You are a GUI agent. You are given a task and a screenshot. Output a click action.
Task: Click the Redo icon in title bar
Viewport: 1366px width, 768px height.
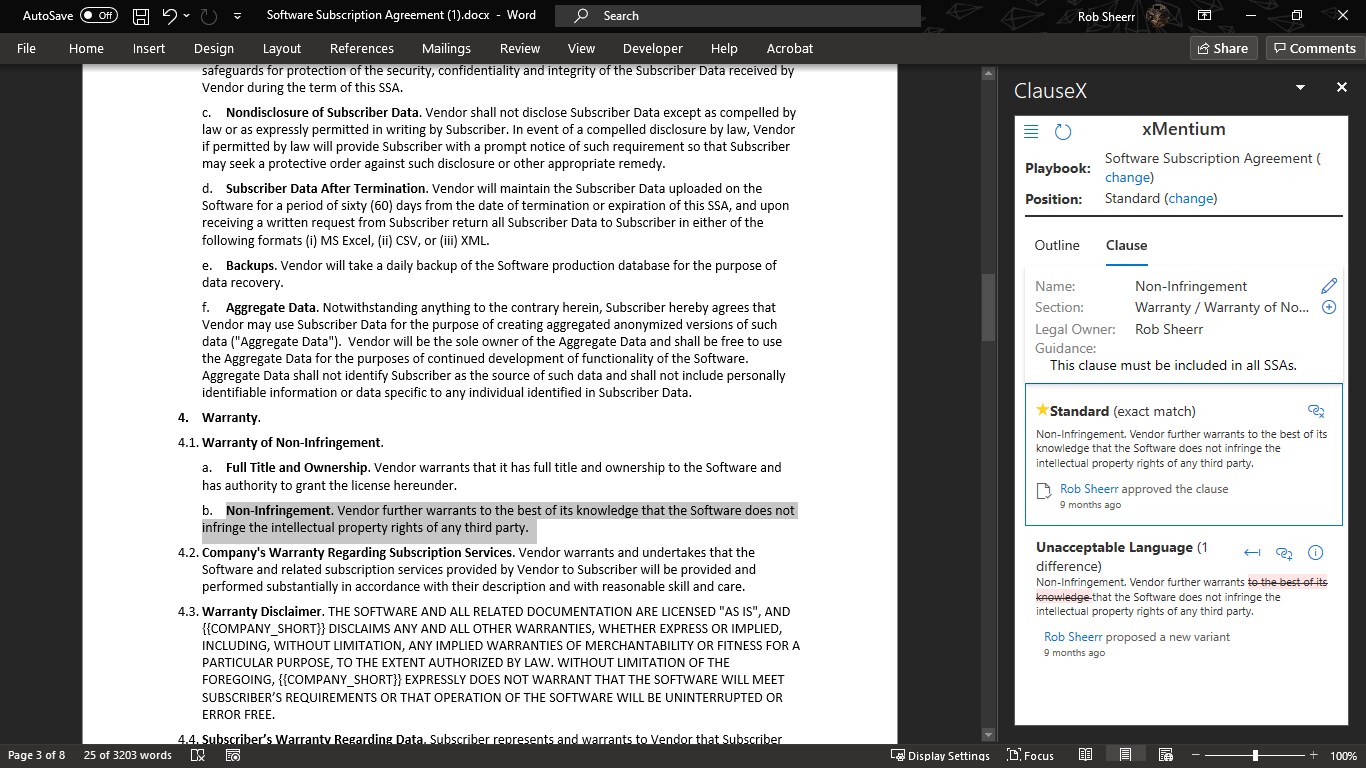pos(208,16)
